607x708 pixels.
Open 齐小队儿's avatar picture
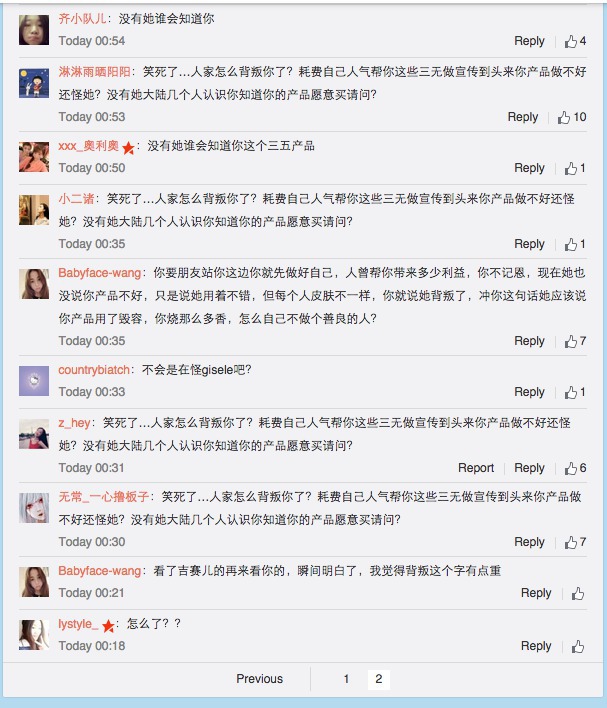tap(34, 29)
